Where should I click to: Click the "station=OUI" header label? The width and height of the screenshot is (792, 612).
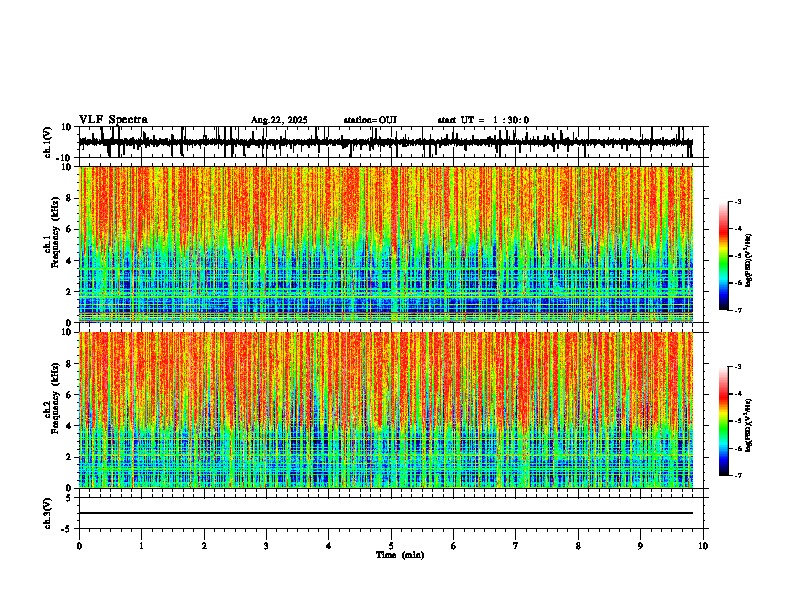[370, 120]
